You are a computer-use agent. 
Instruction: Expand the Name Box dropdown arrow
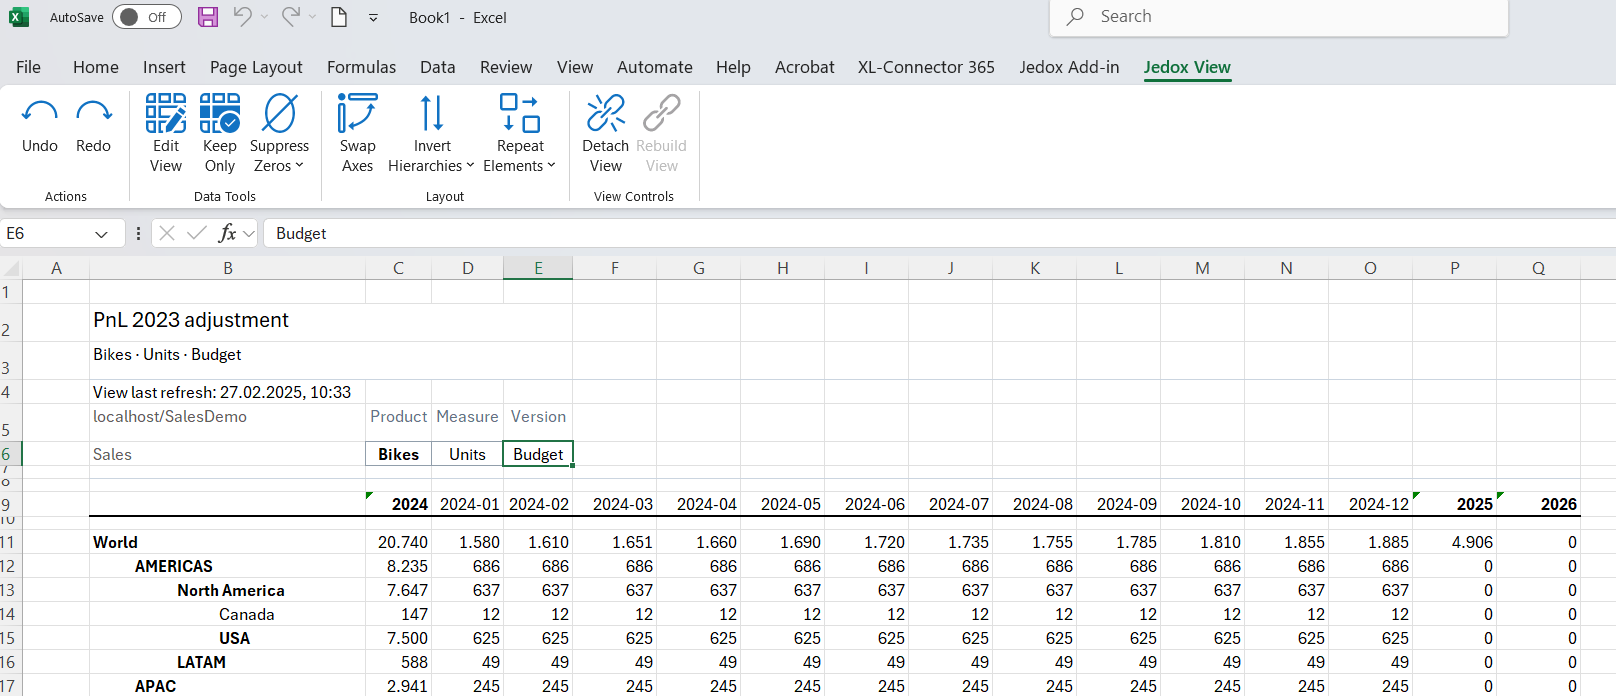101,234
